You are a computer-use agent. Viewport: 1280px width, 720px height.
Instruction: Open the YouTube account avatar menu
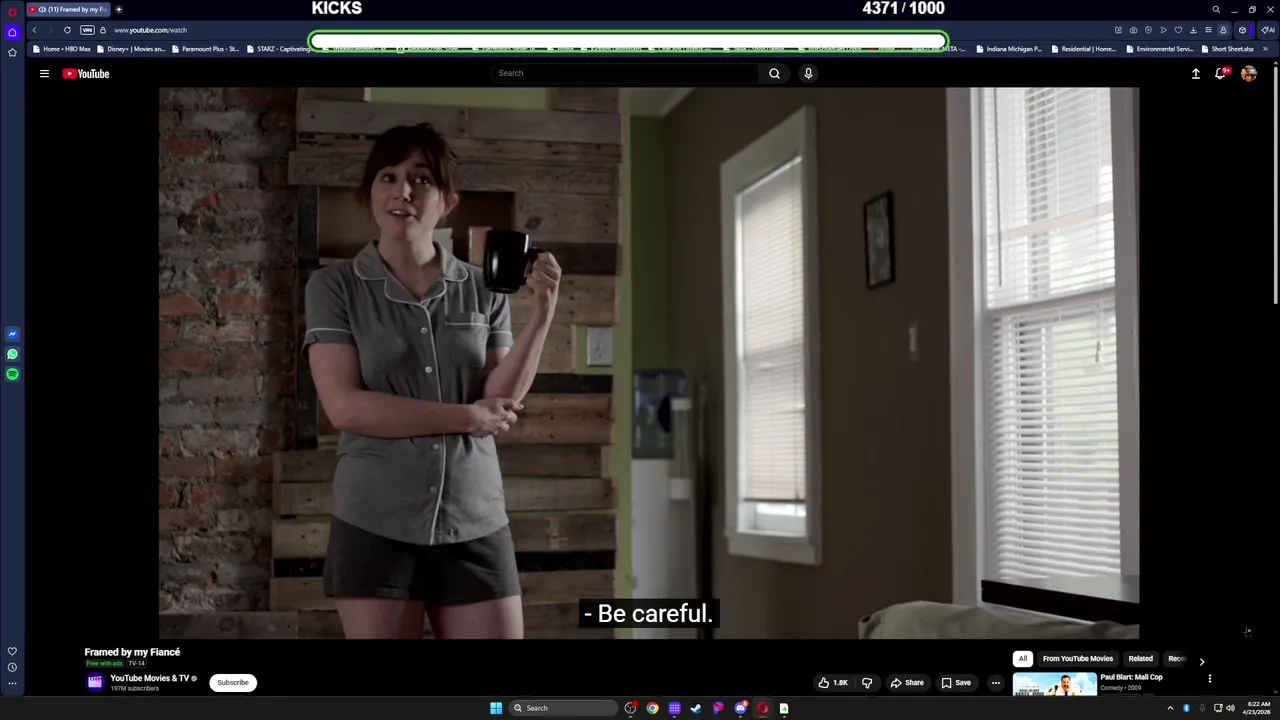1249,73
